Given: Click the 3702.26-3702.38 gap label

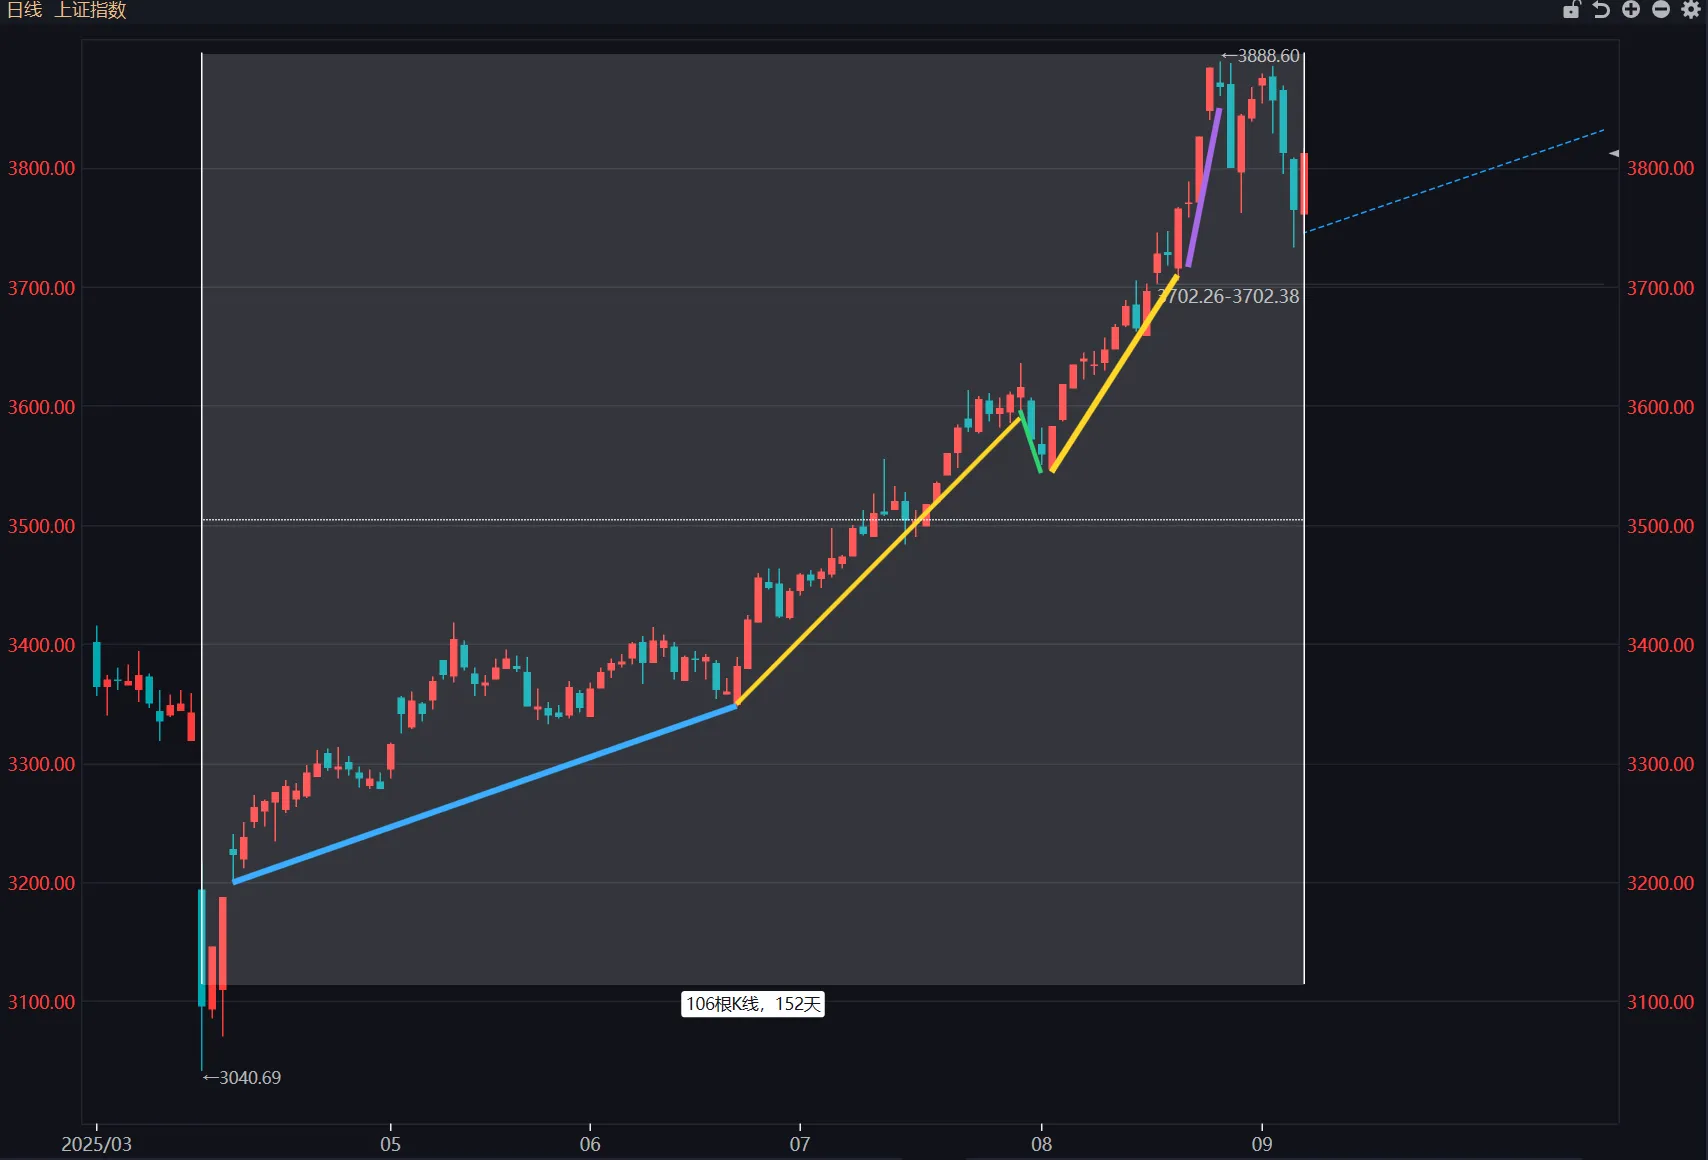Looking at the screenshot, I should click(x=1229, y=296).
